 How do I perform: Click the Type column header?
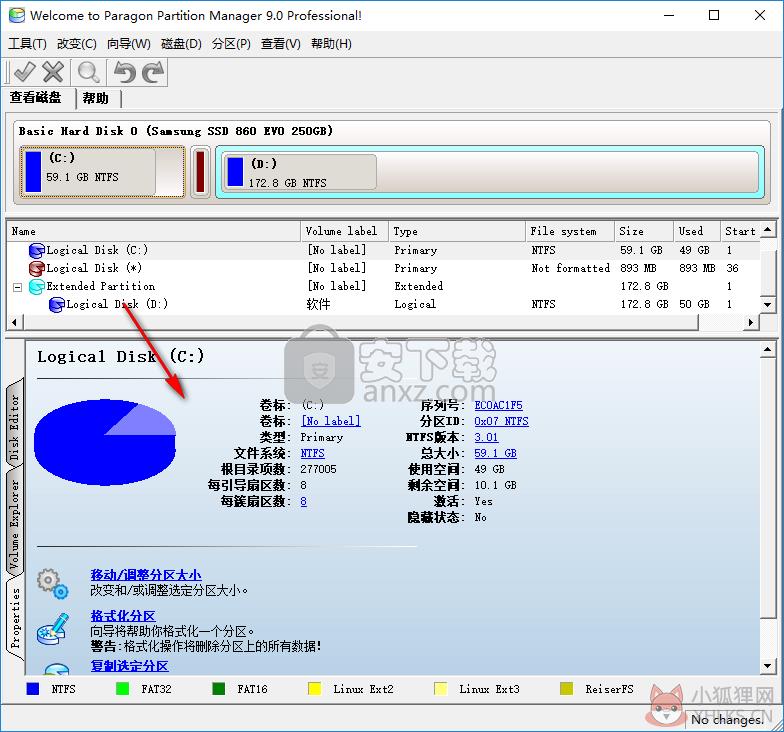click(457, 231)
